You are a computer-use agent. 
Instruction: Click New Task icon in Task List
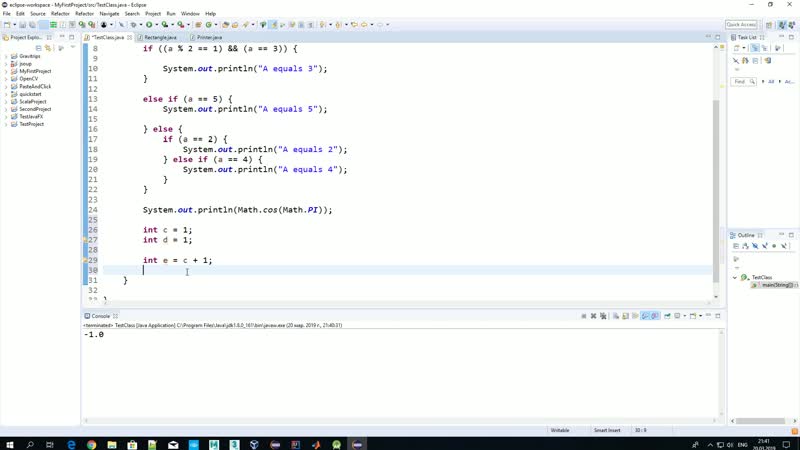coord(737,48)
